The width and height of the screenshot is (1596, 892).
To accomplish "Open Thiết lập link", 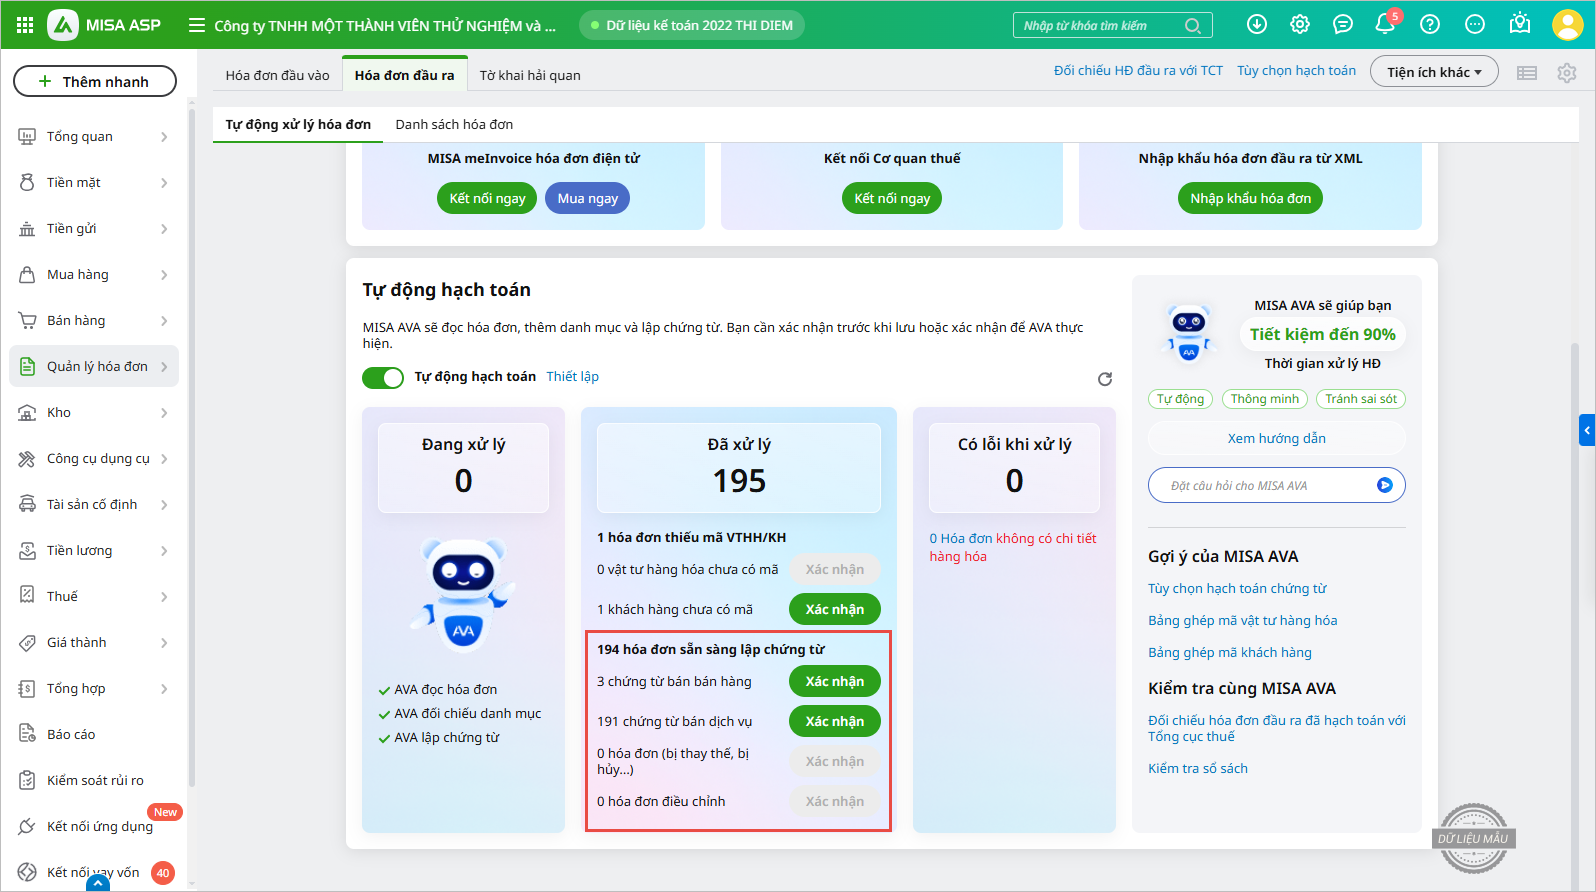I will [572, 376].
